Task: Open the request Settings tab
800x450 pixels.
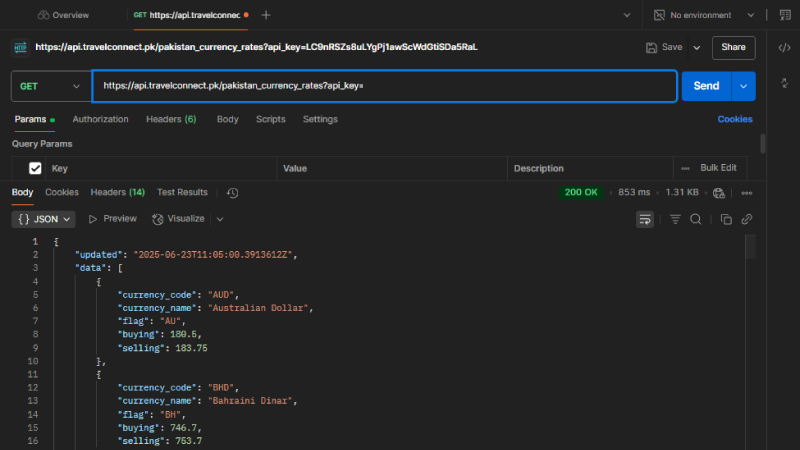Action: click(x=320, y=119)
